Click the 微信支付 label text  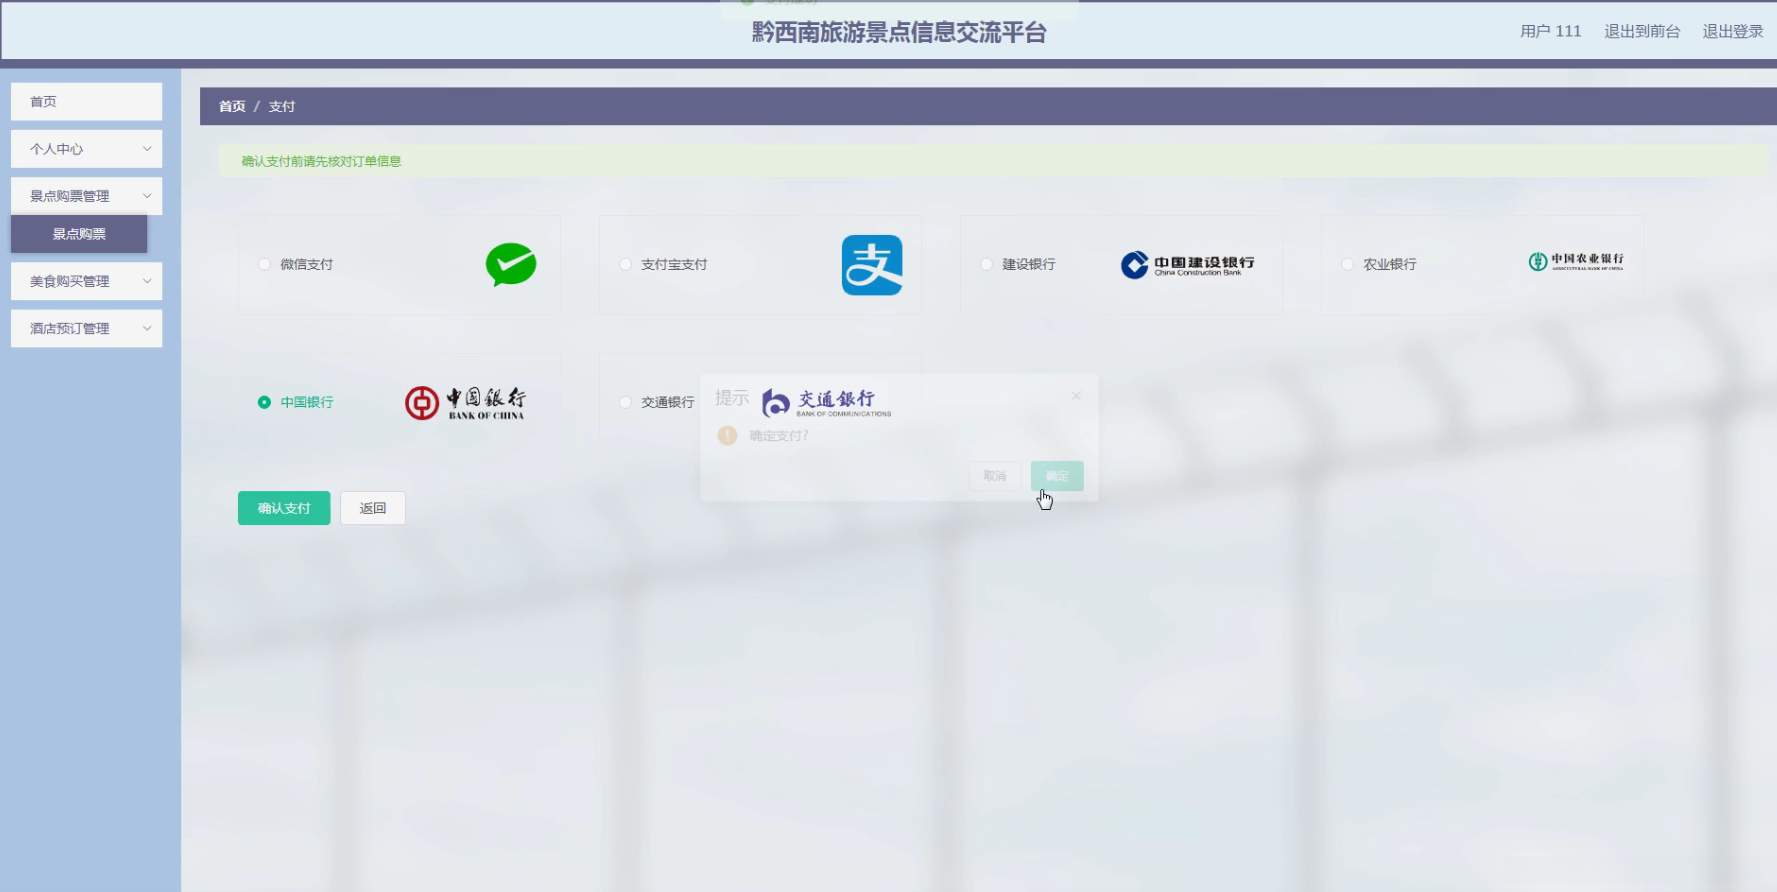(307, 265)
